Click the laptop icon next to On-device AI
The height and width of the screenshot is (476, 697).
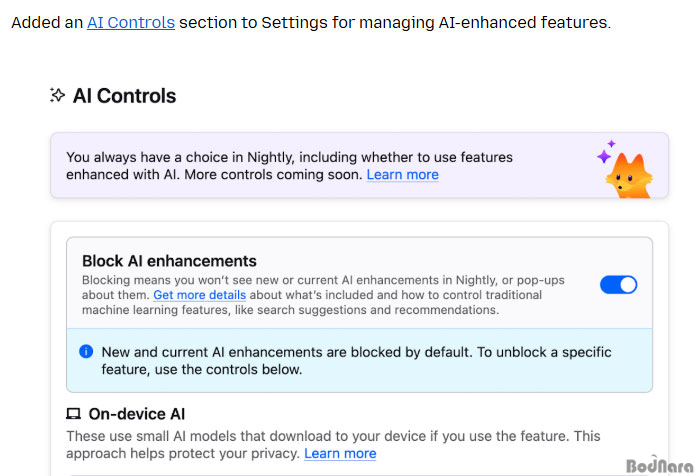click(x=73, y=414)
